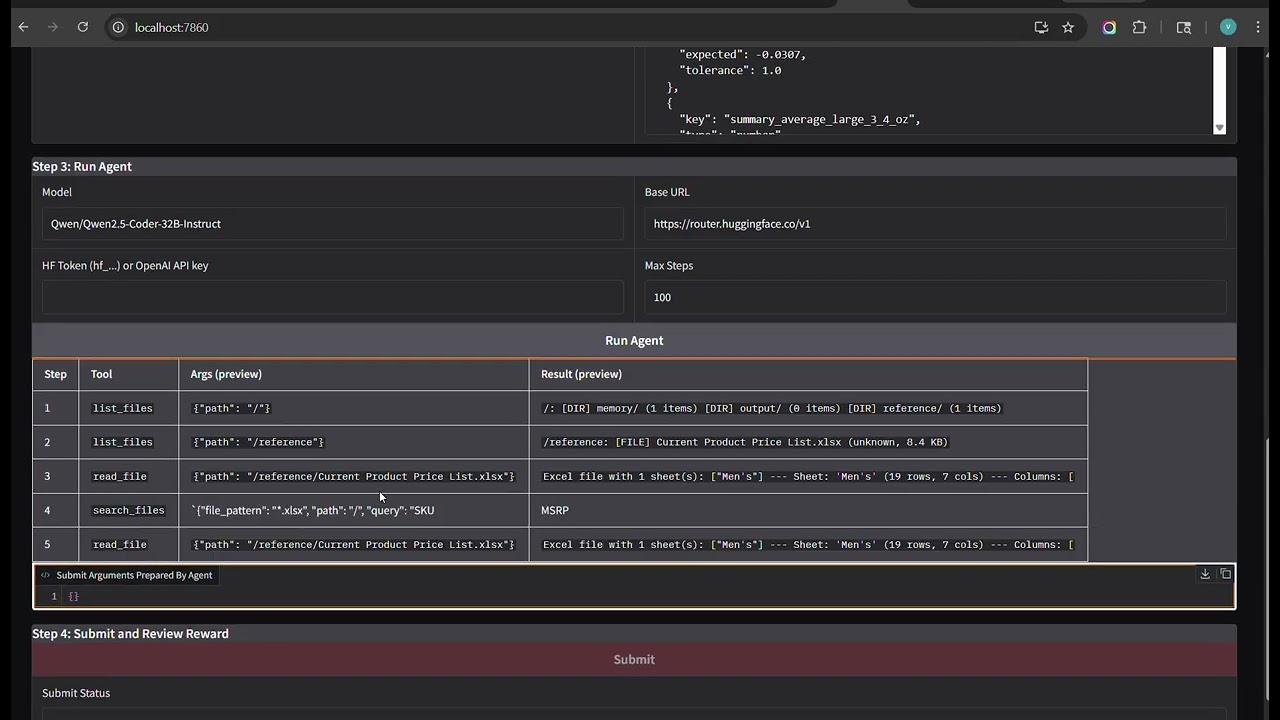Open the site info icon beside localhost:7860
The width and height of the screenshot is (1280, 720).
point(118,27)
